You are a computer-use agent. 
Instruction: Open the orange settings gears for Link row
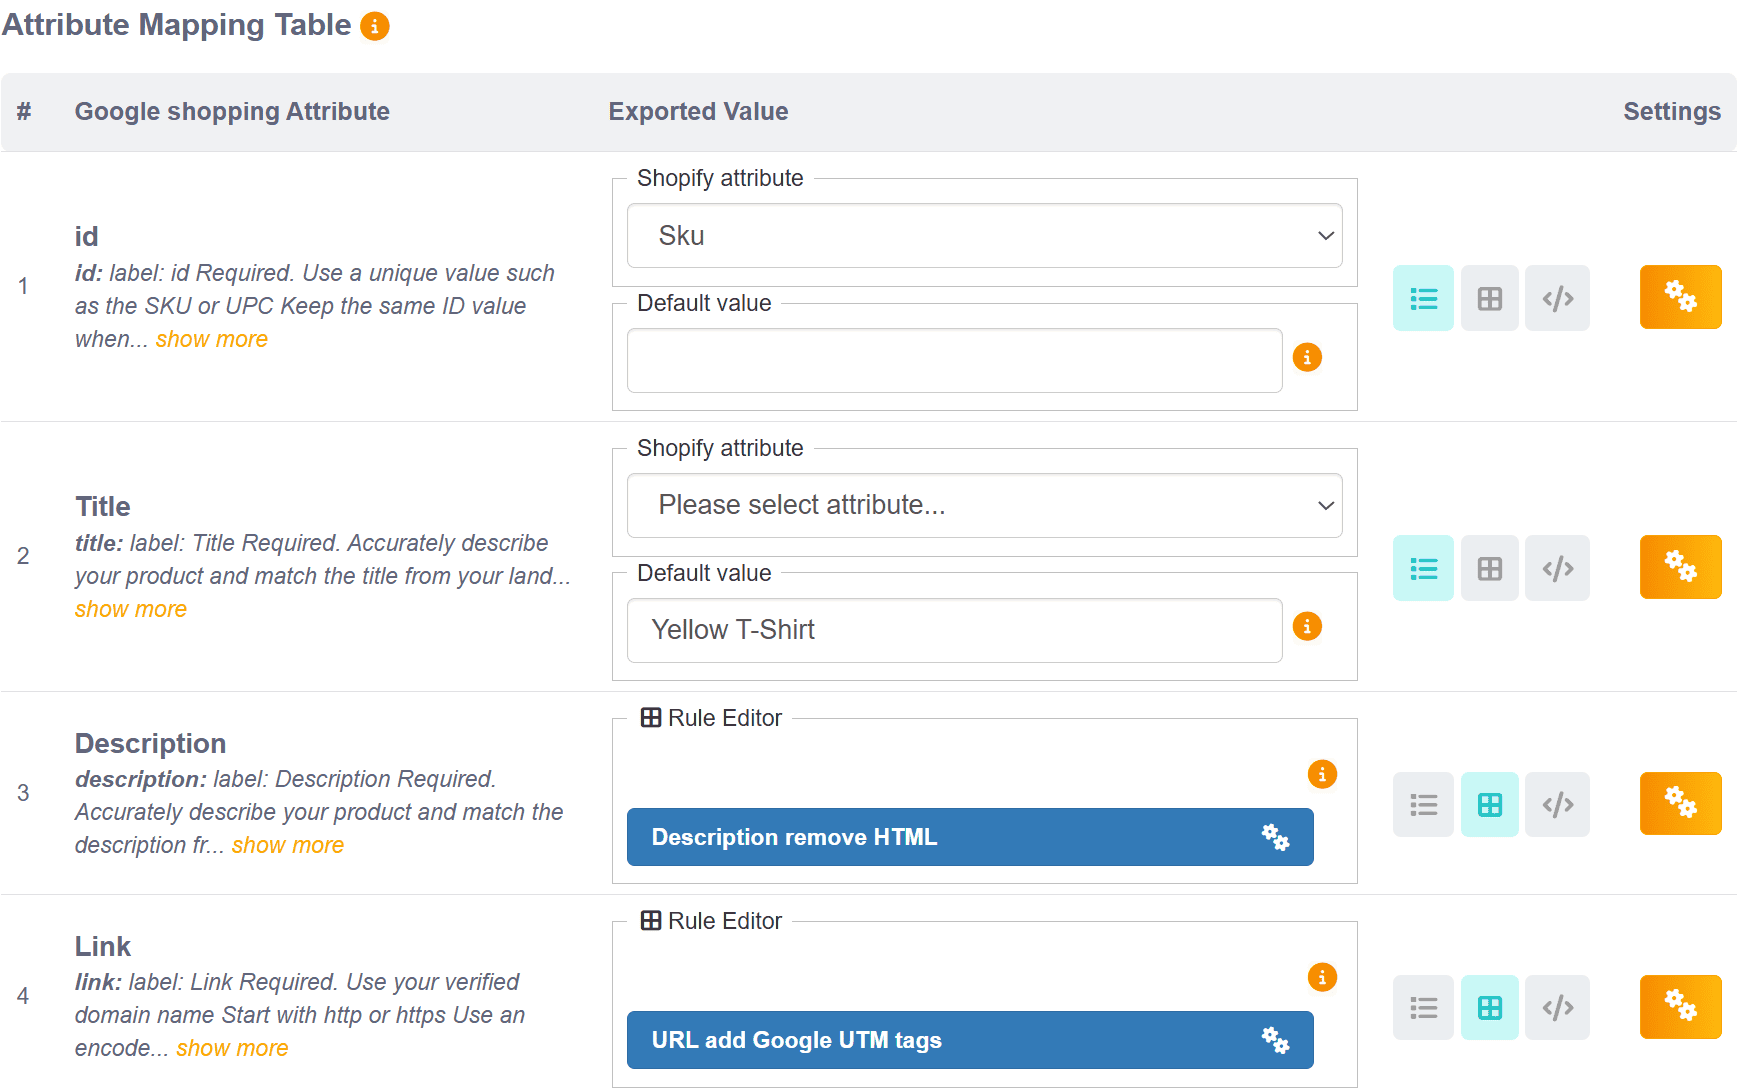point(1679,1006)
